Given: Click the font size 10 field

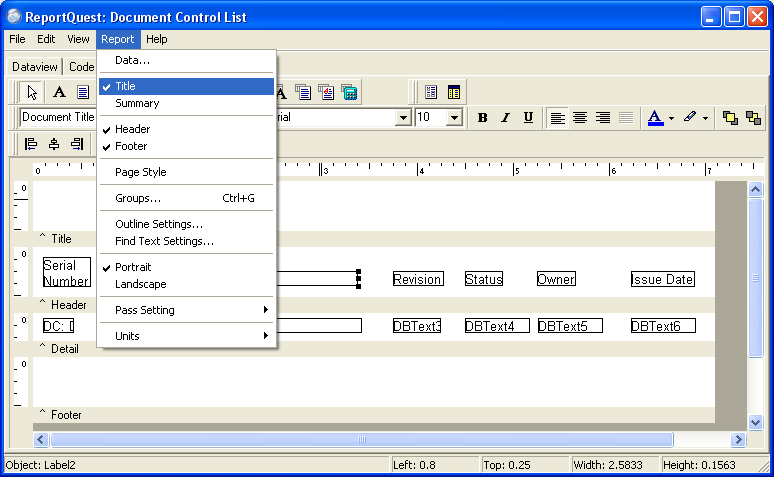Looking at the screenshot, I should [x=431, y=118].
